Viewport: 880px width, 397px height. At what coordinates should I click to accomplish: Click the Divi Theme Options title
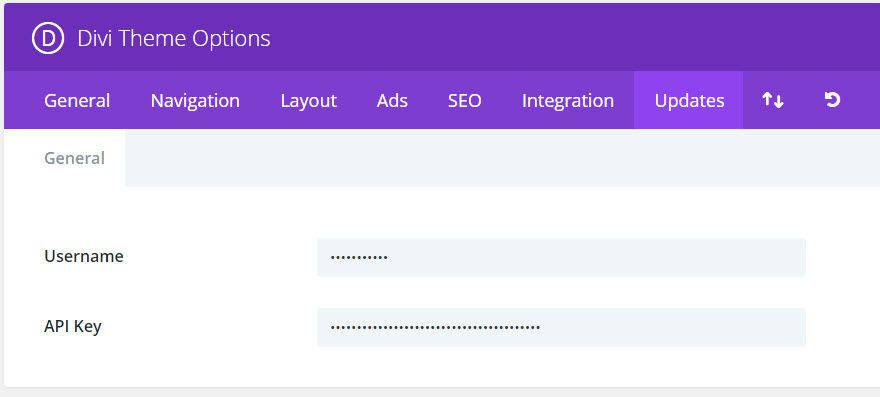tap(174, 38)
